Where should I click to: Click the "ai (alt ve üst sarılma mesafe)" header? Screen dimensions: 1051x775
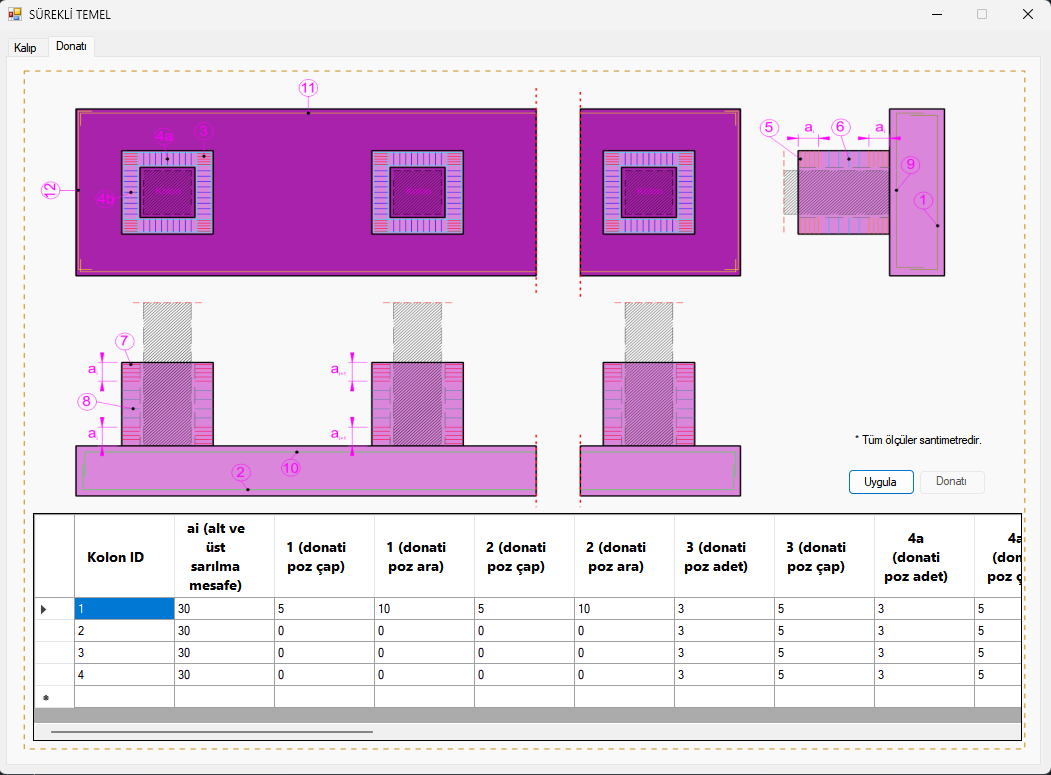point(224,556)
